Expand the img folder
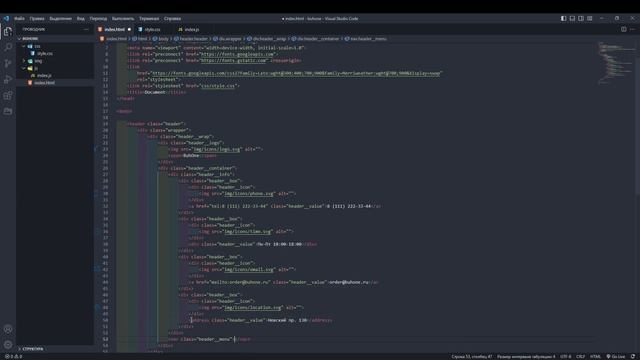The width and height of the screenshot is (640, 360). coord(24,61)
